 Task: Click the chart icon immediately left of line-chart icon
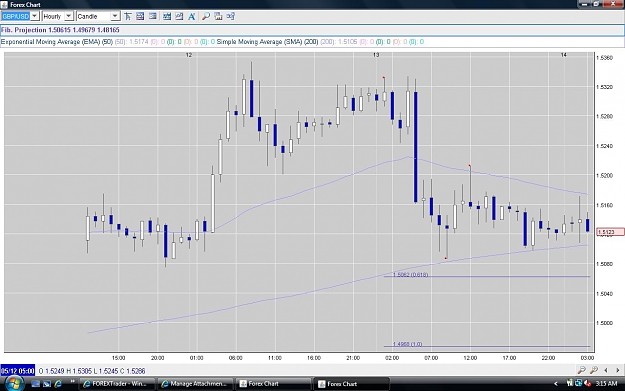click(167, 16)
